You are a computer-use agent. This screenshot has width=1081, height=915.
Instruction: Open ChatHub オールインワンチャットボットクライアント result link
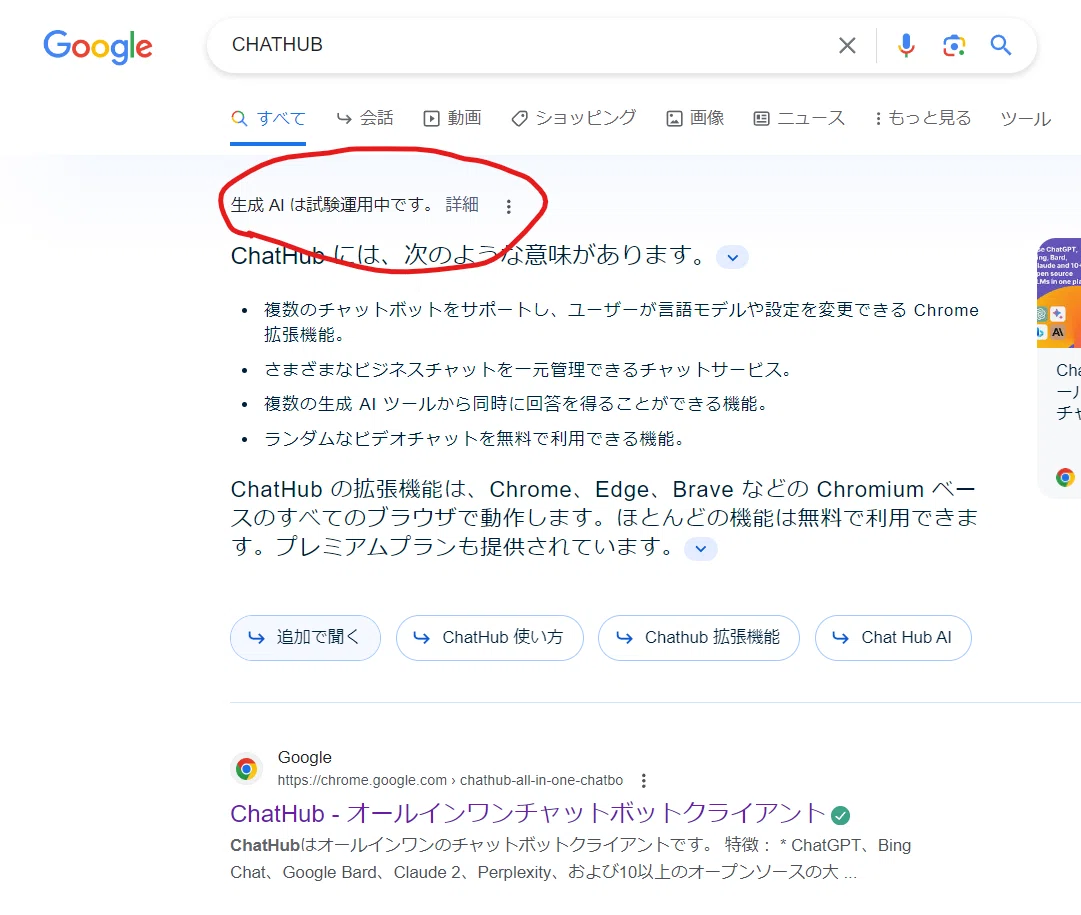pyautogui.click(x=527, y=814)
